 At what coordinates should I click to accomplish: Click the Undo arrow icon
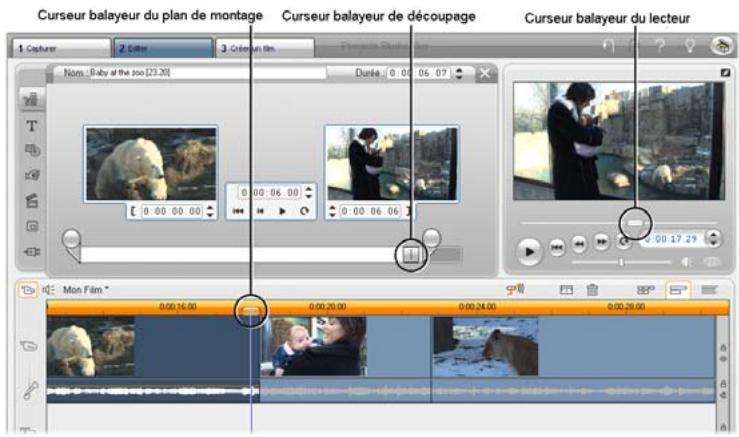[609, 46]
